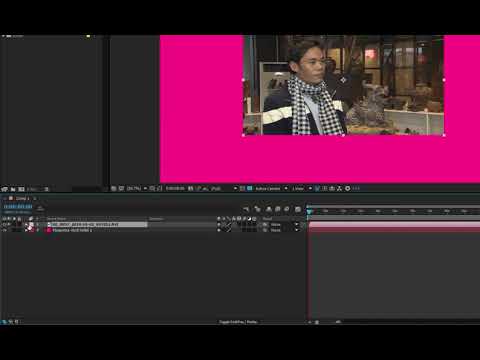Toggle shy switch on the video layer
This screenshot has width=480, height=360.
pyautogui.click(x=219, y=225)
